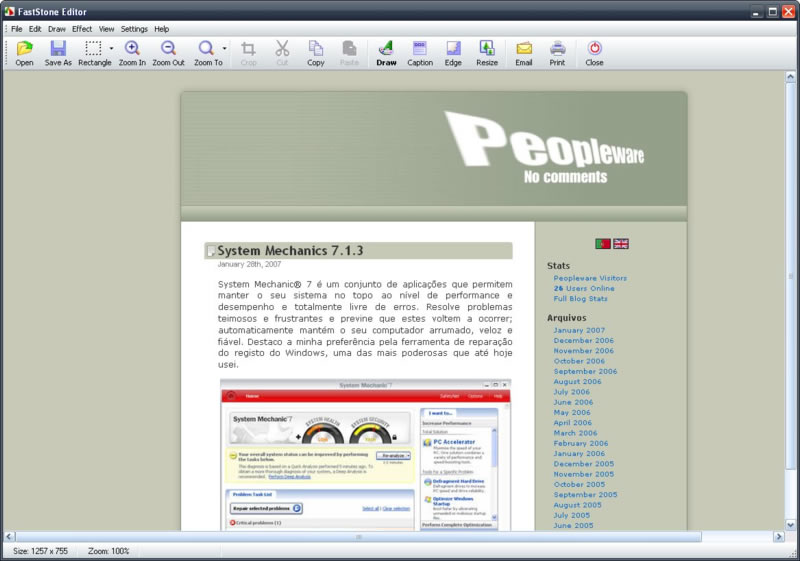The image size is (800, 561).
Task: Open the Draw menu
Action: pos(57,29)
